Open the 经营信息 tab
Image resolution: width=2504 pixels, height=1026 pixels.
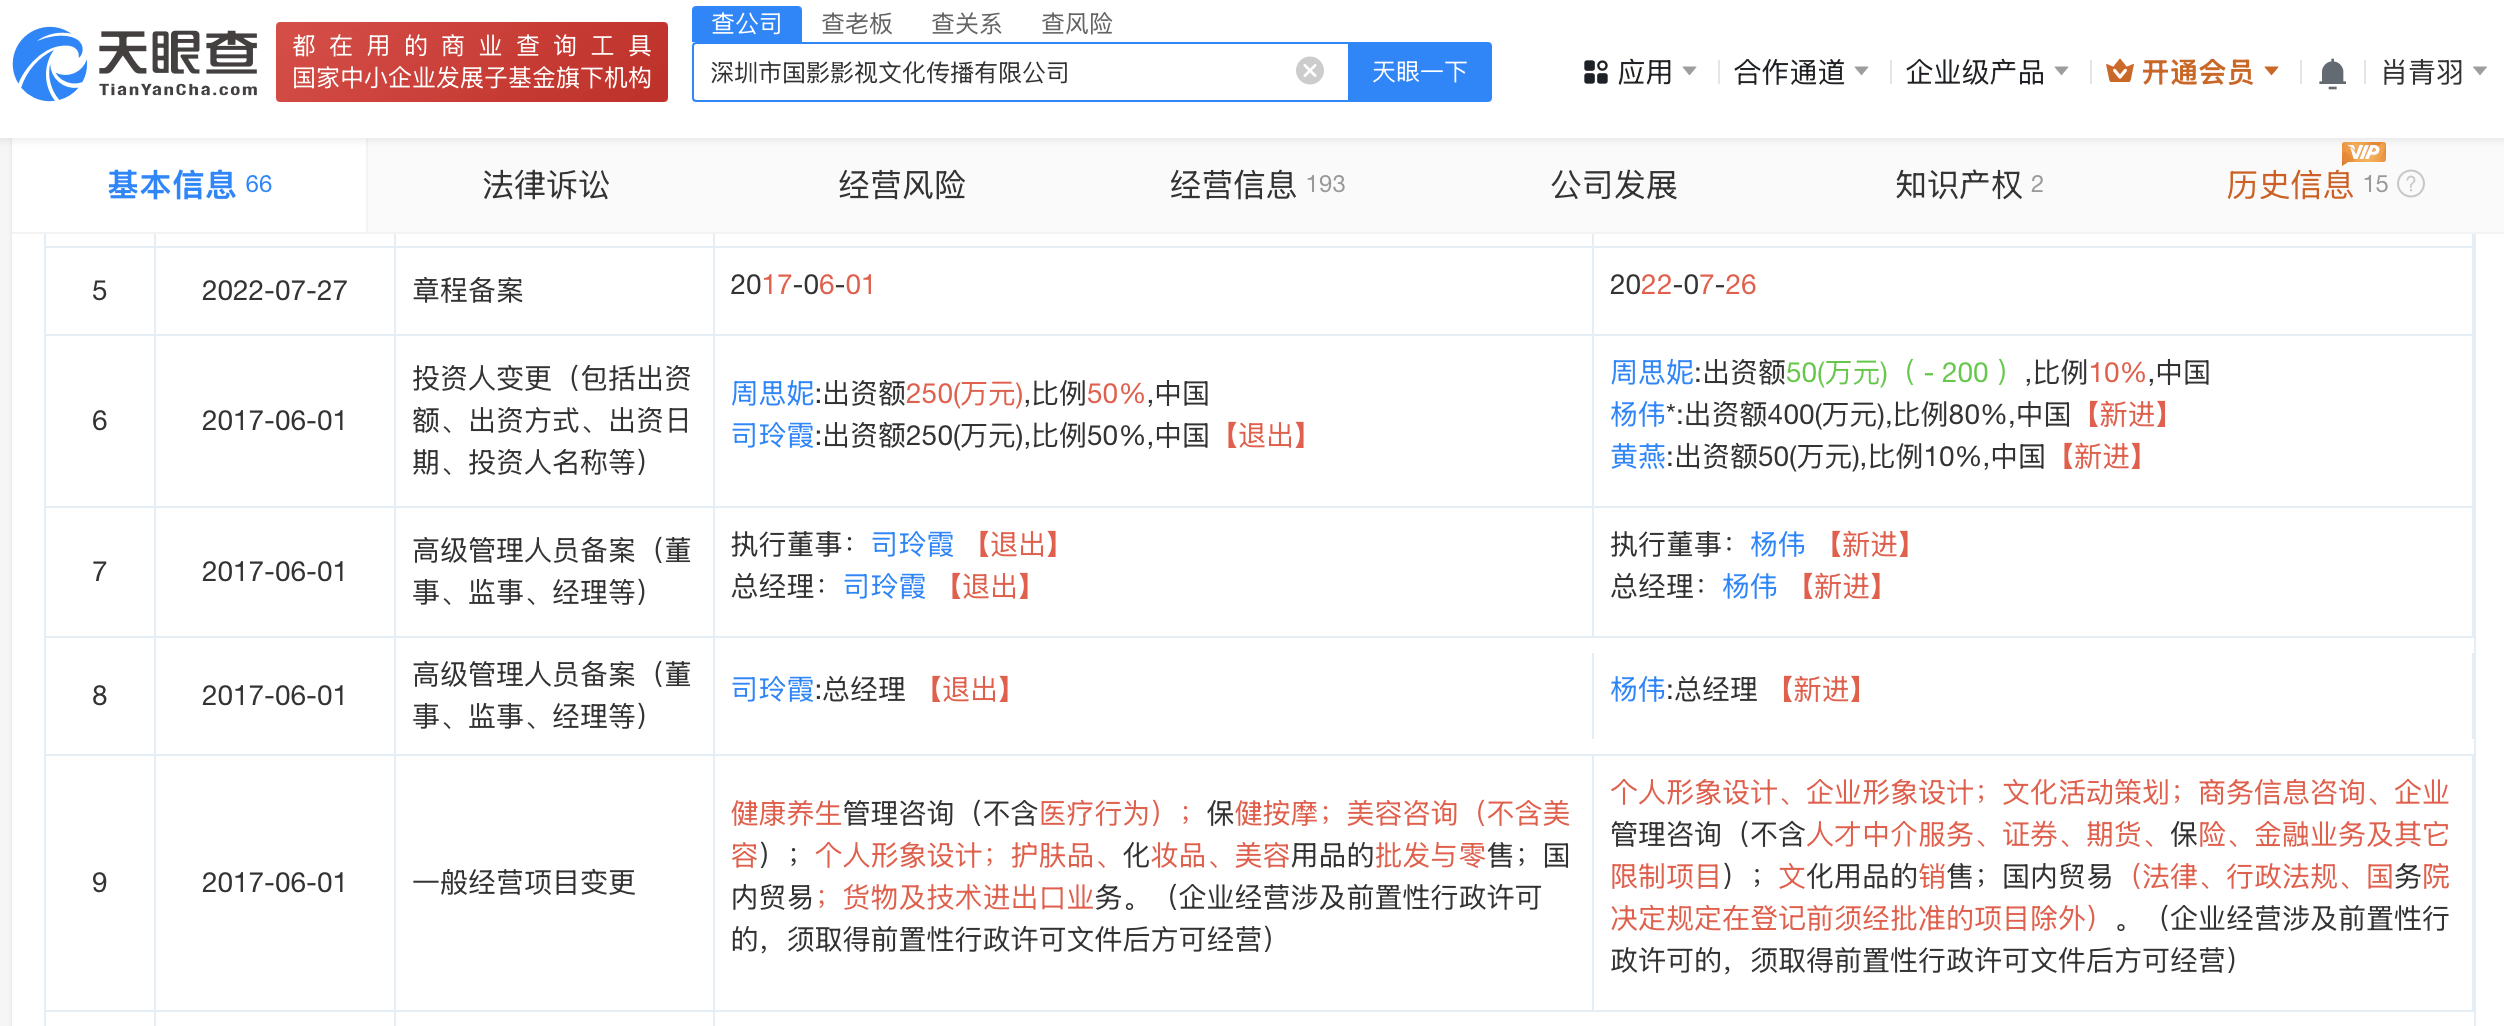tap(1257, 185)
